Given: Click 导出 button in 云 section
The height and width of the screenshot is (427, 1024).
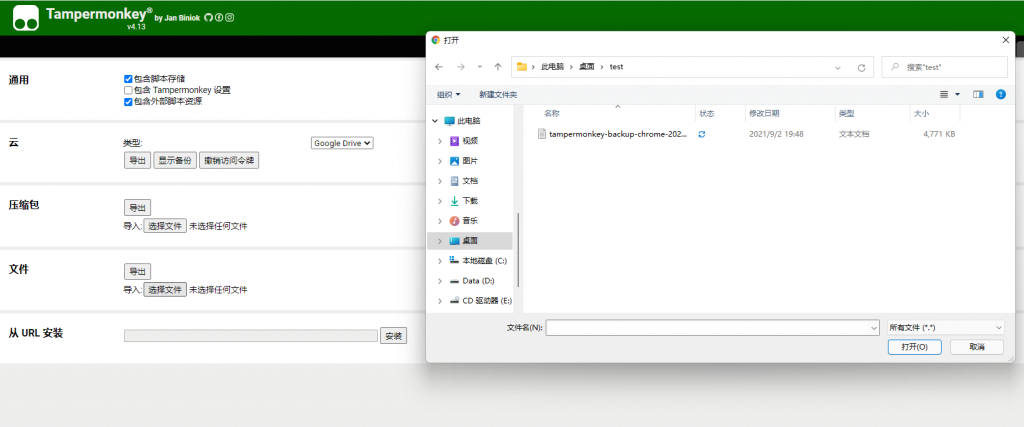Looking at the screenshot, I should (137, 161).
